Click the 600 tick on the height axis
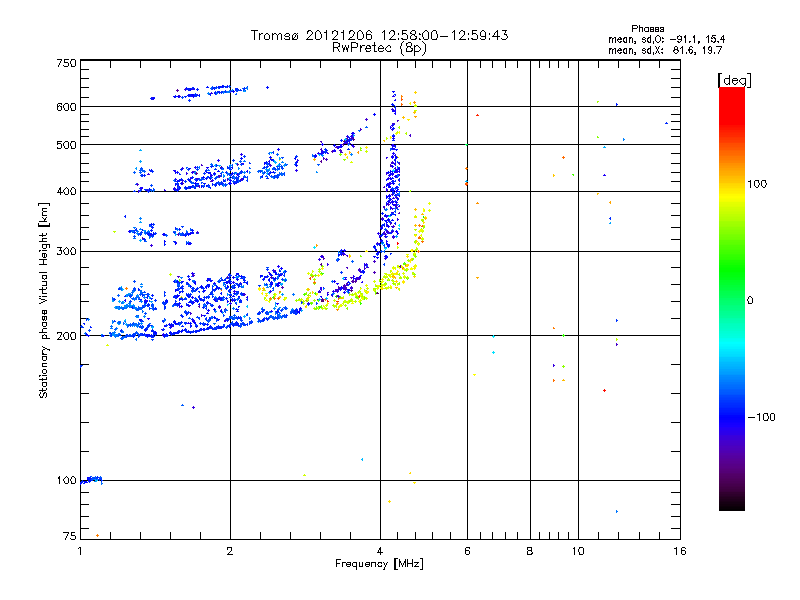 [x=66, y=107]
